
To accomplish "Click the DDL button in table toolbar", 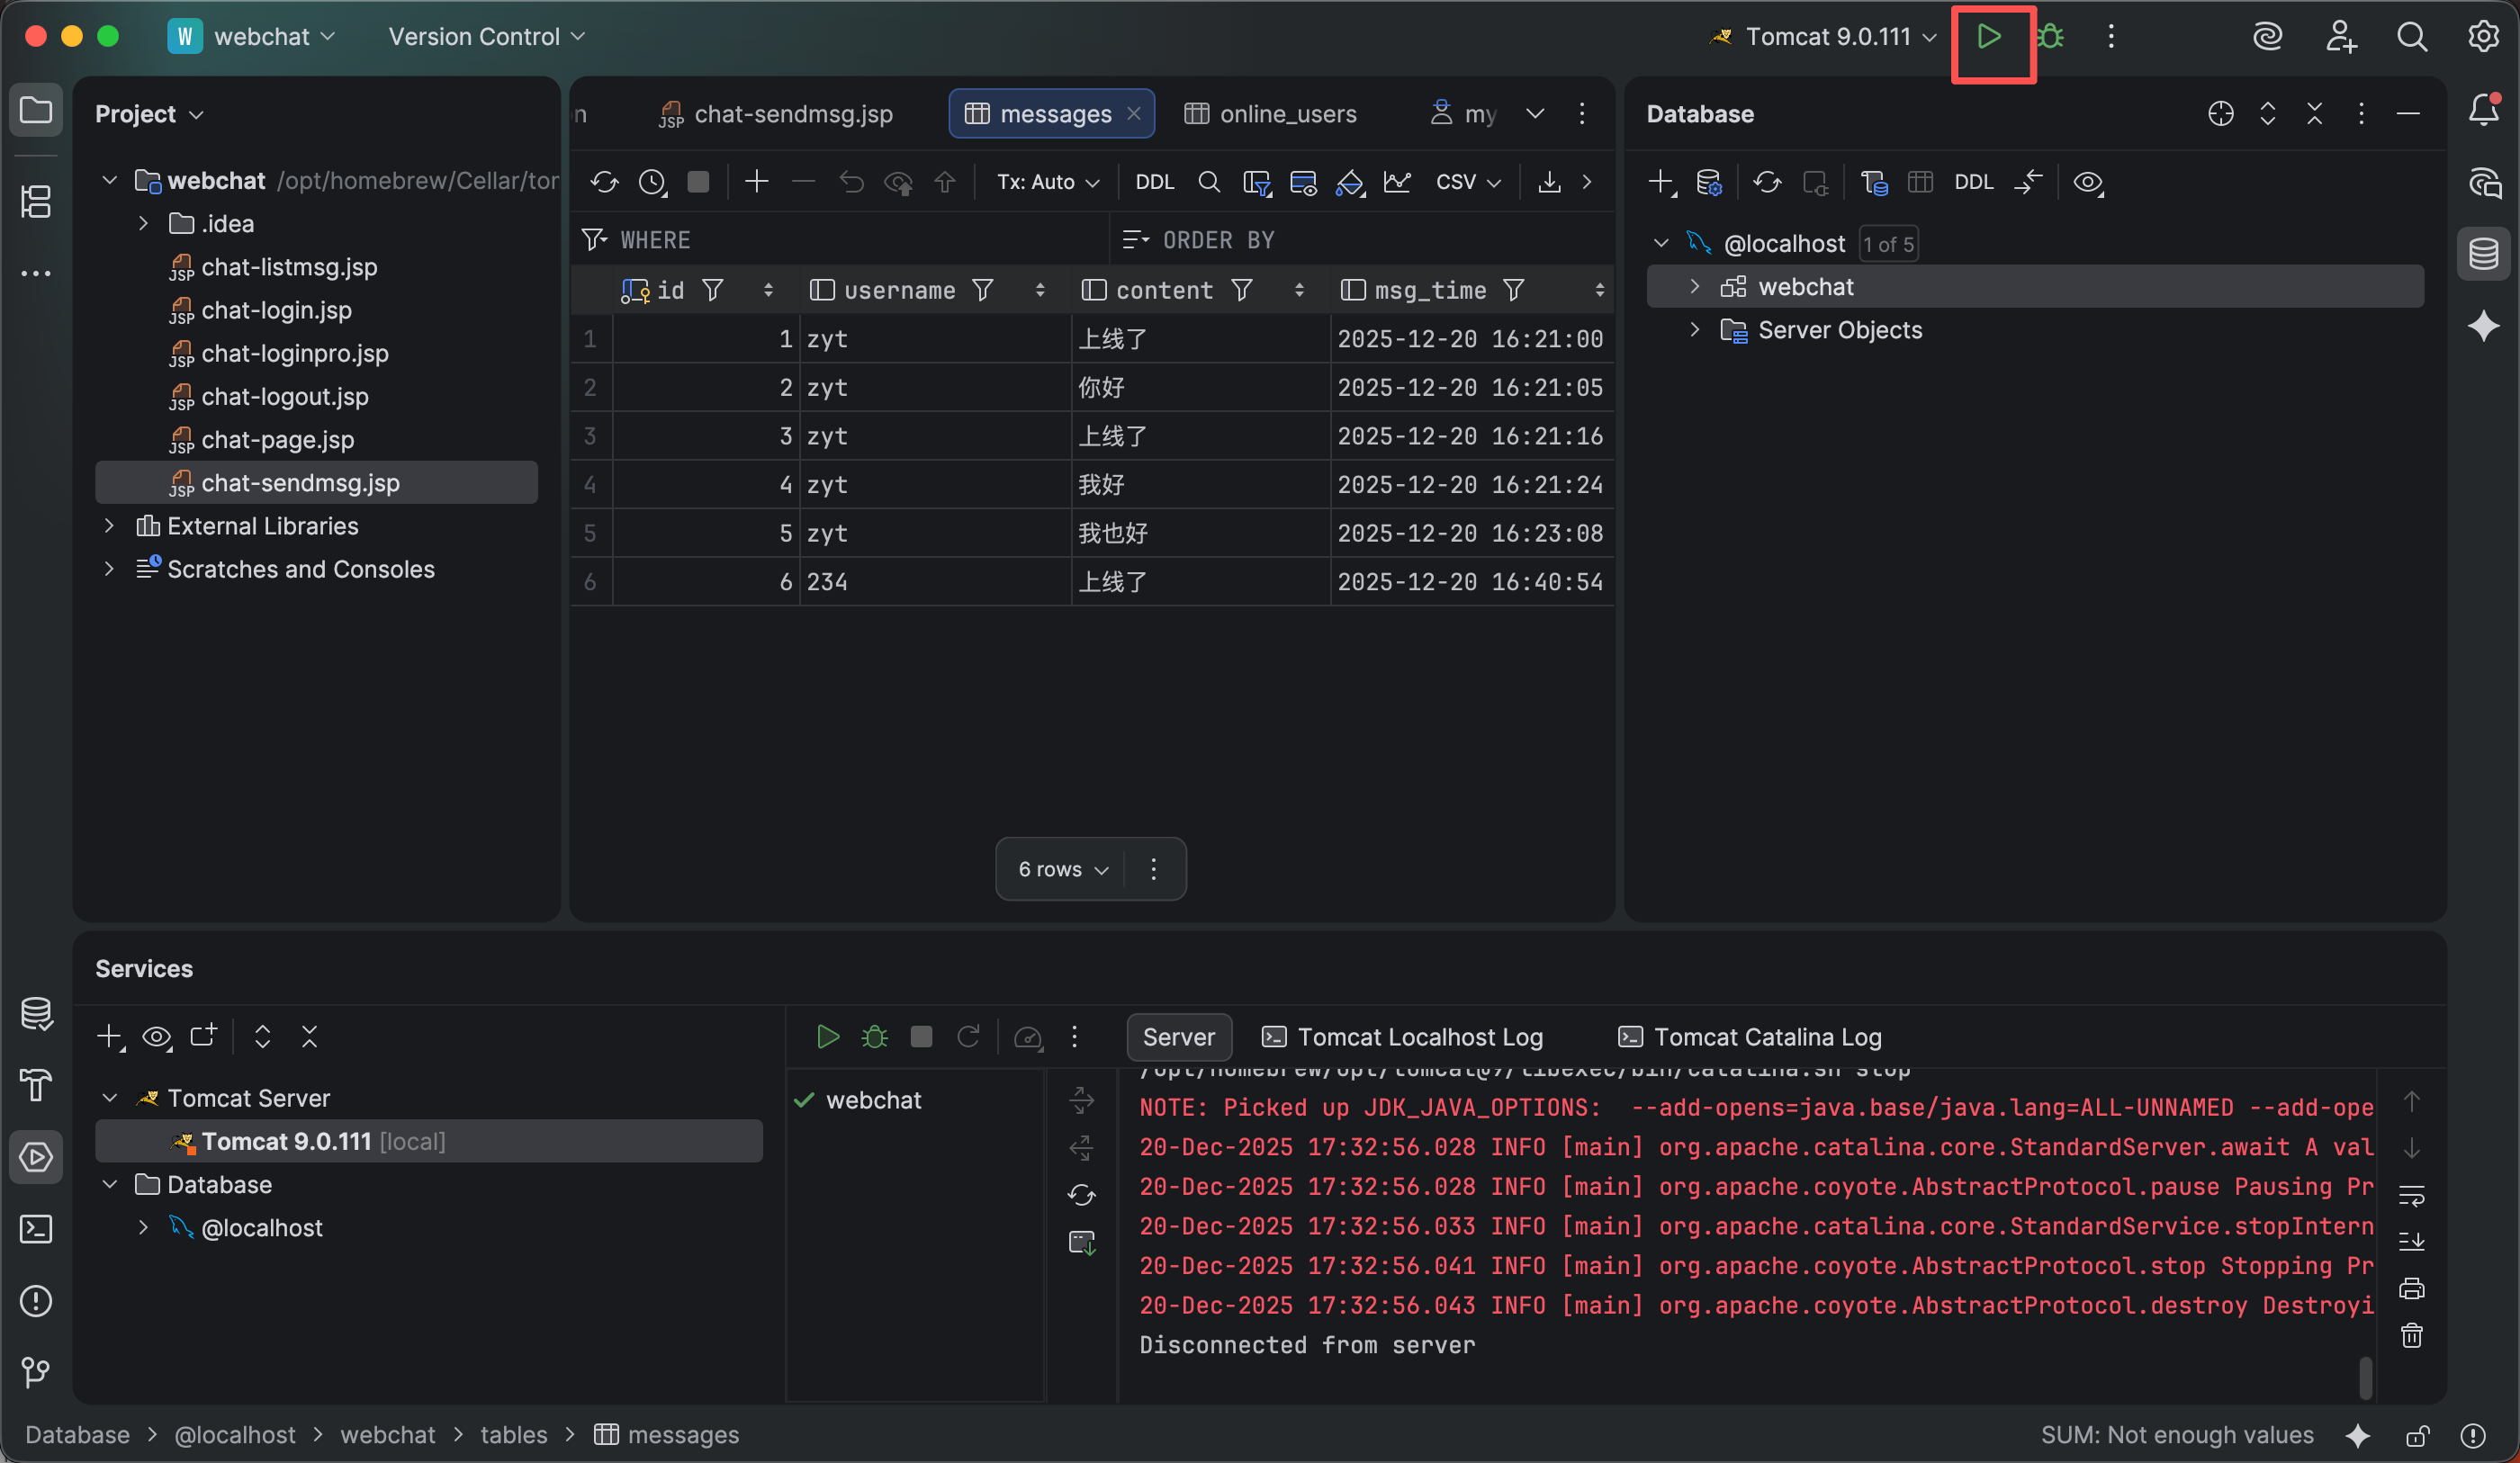I will (1154, 182).
